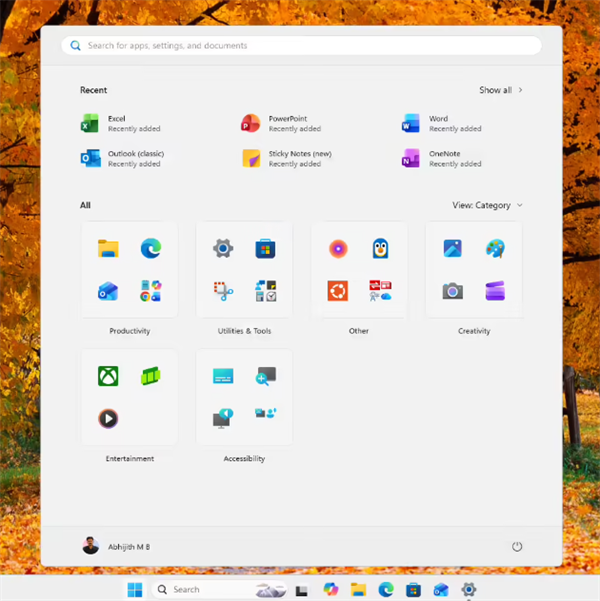
Task: Open Media Player in Entertainment group
Action: point(108,419)
